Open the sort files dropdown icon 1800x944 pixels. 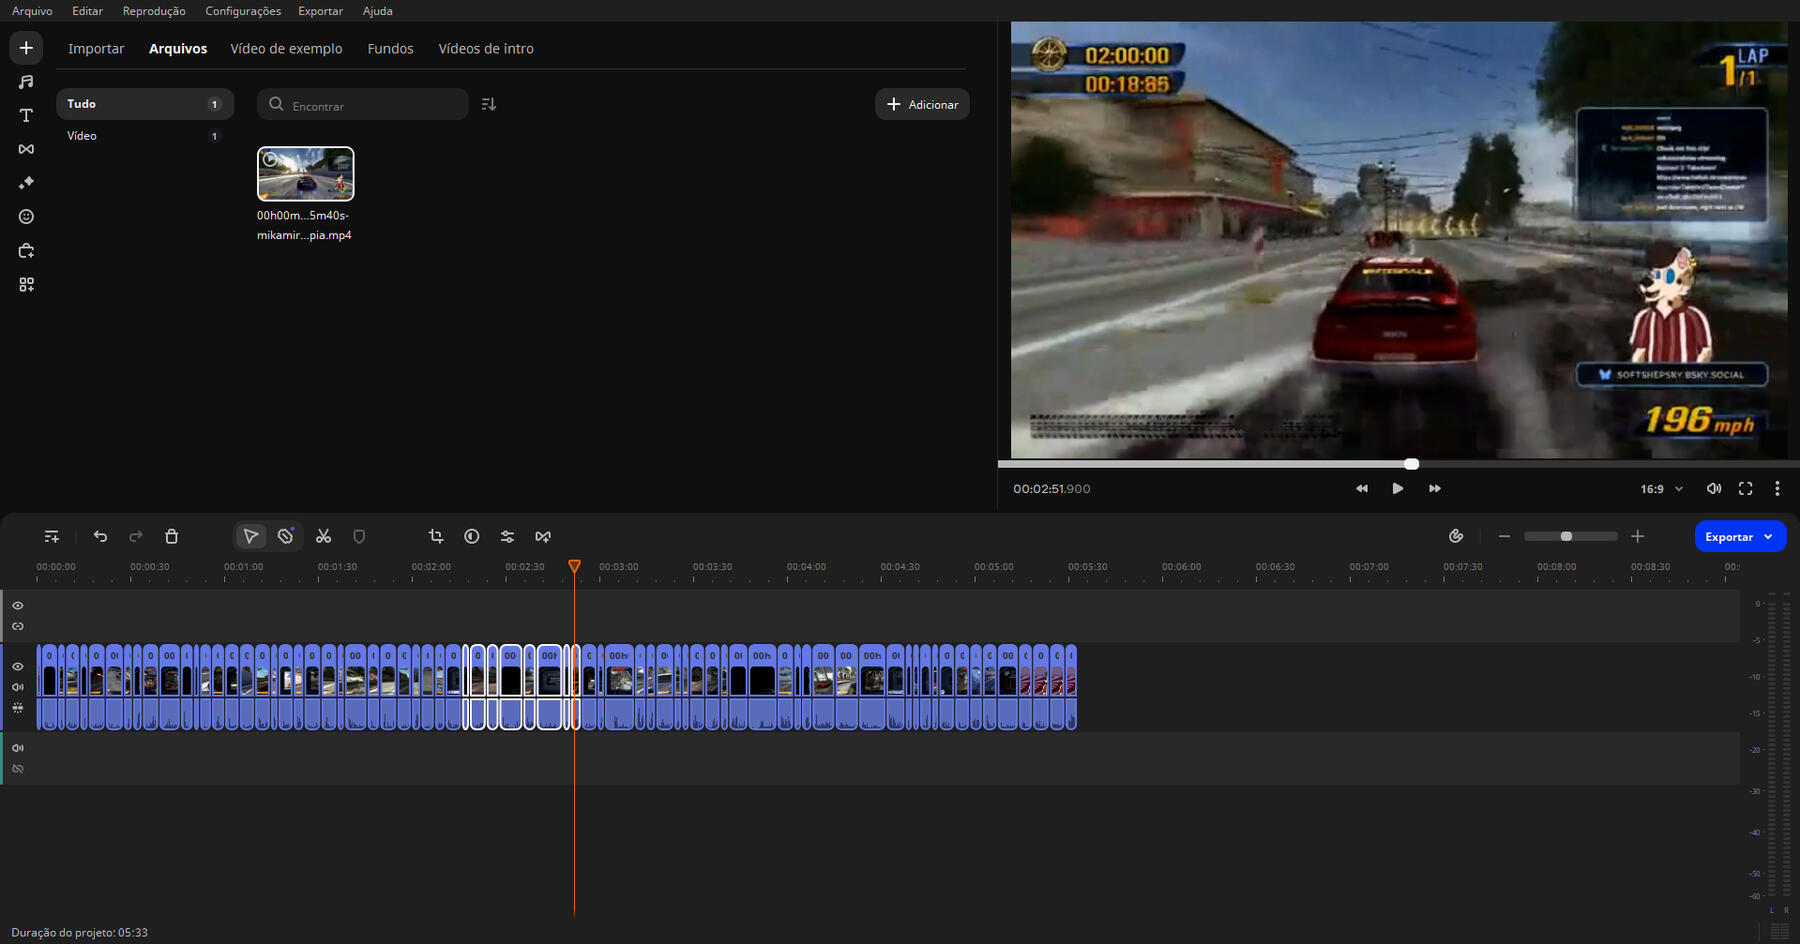coord(489,105)
